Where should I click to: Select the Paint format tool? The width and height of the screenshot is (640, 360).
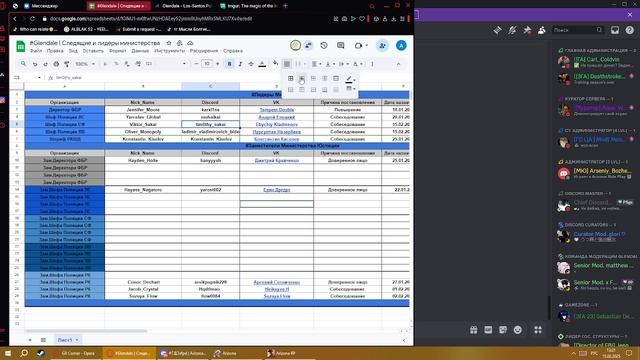tap(67, 64)
